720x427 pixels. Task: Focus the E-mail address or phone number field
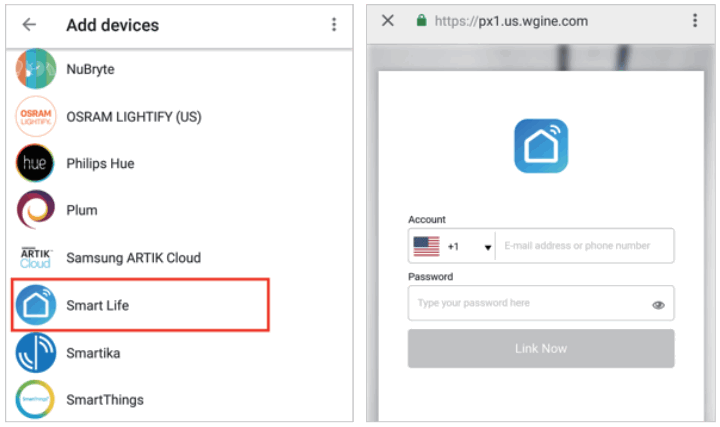tap(584, 246)
